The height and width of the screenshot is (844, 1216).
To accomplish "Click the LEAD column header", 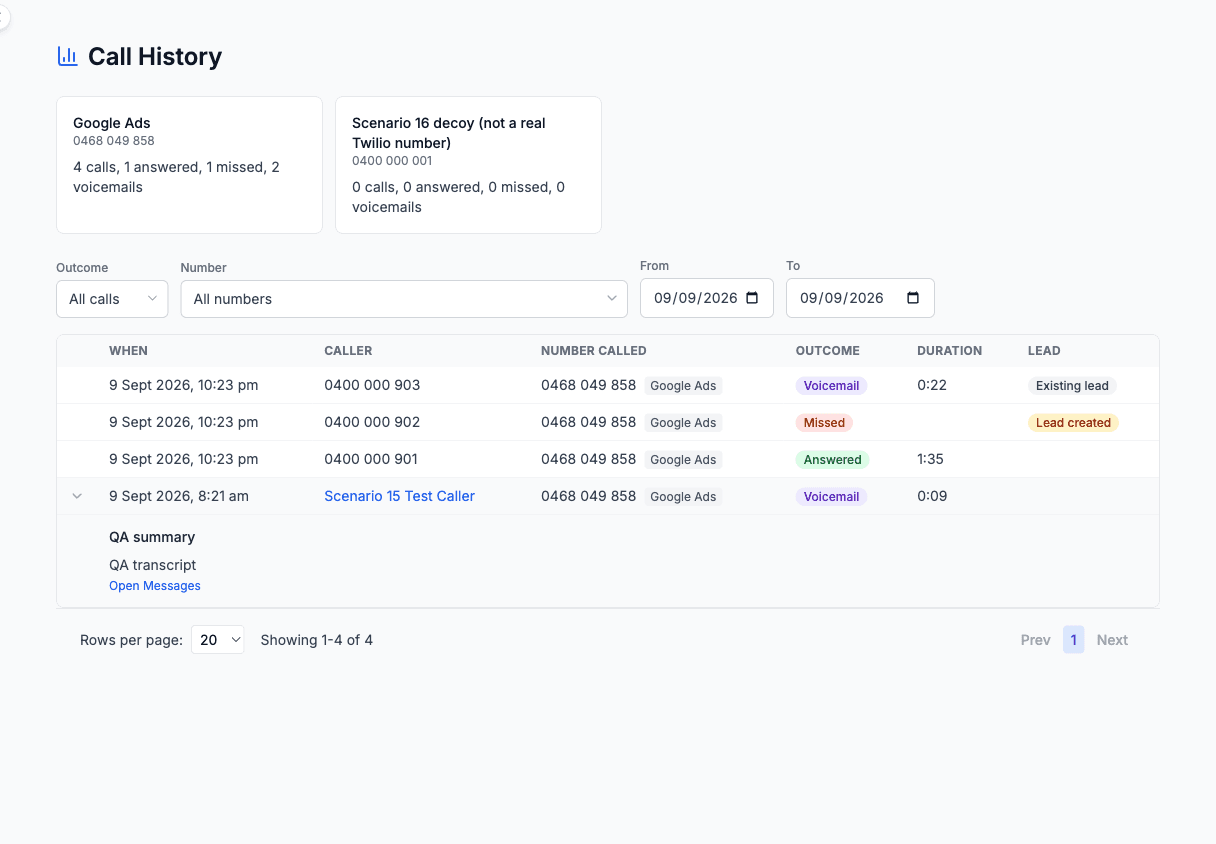I will tap(1044, 351).
